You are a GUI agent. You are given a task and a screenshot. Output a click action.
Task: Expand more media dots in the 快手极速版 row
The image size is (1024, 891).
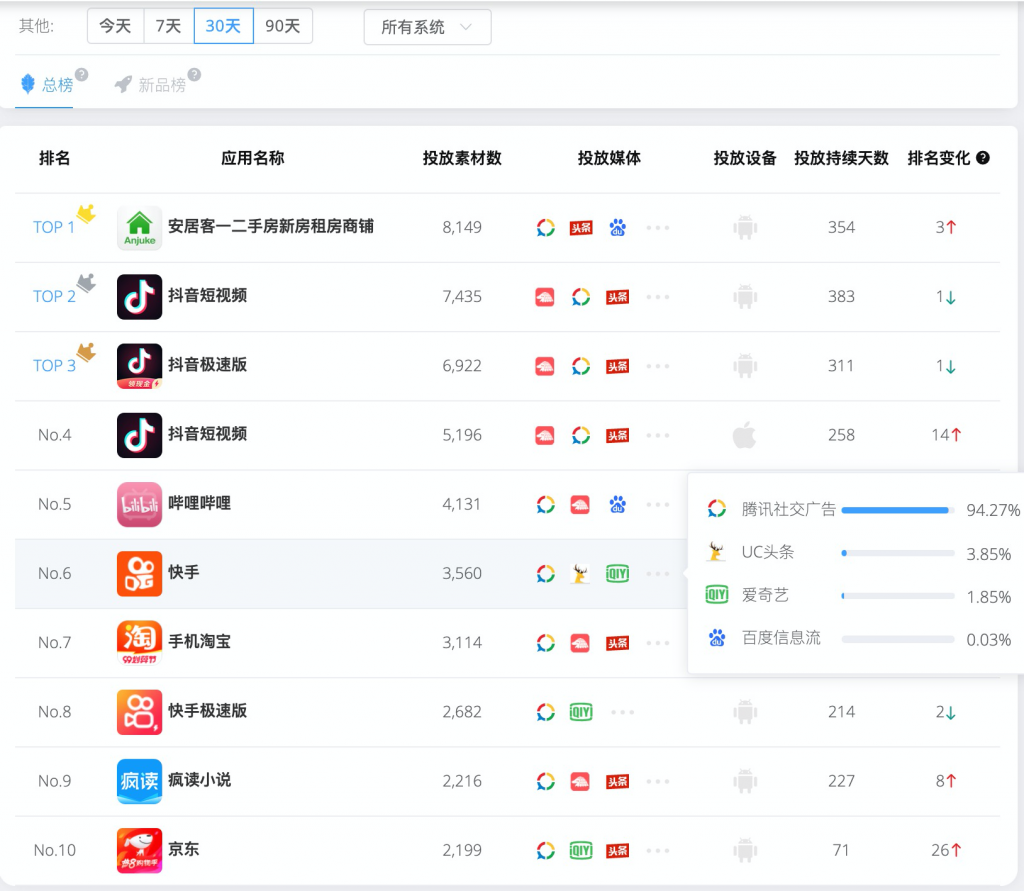622,712
